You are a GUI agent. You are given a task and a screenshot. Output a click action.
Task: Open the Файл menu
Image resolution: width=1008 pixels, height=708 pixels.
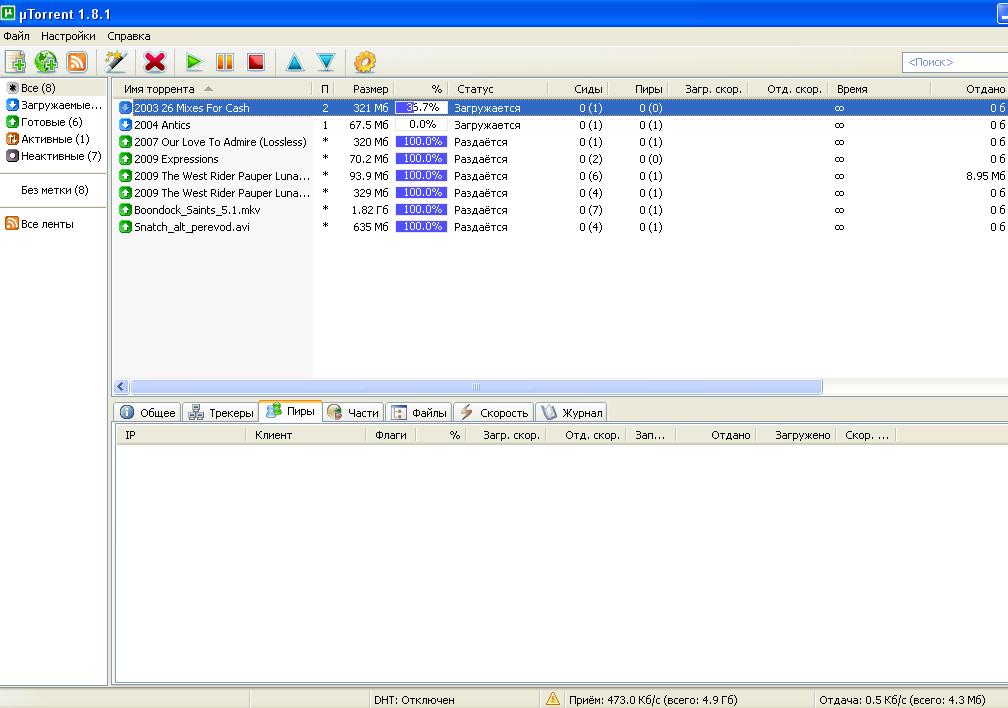click(17, 36)
